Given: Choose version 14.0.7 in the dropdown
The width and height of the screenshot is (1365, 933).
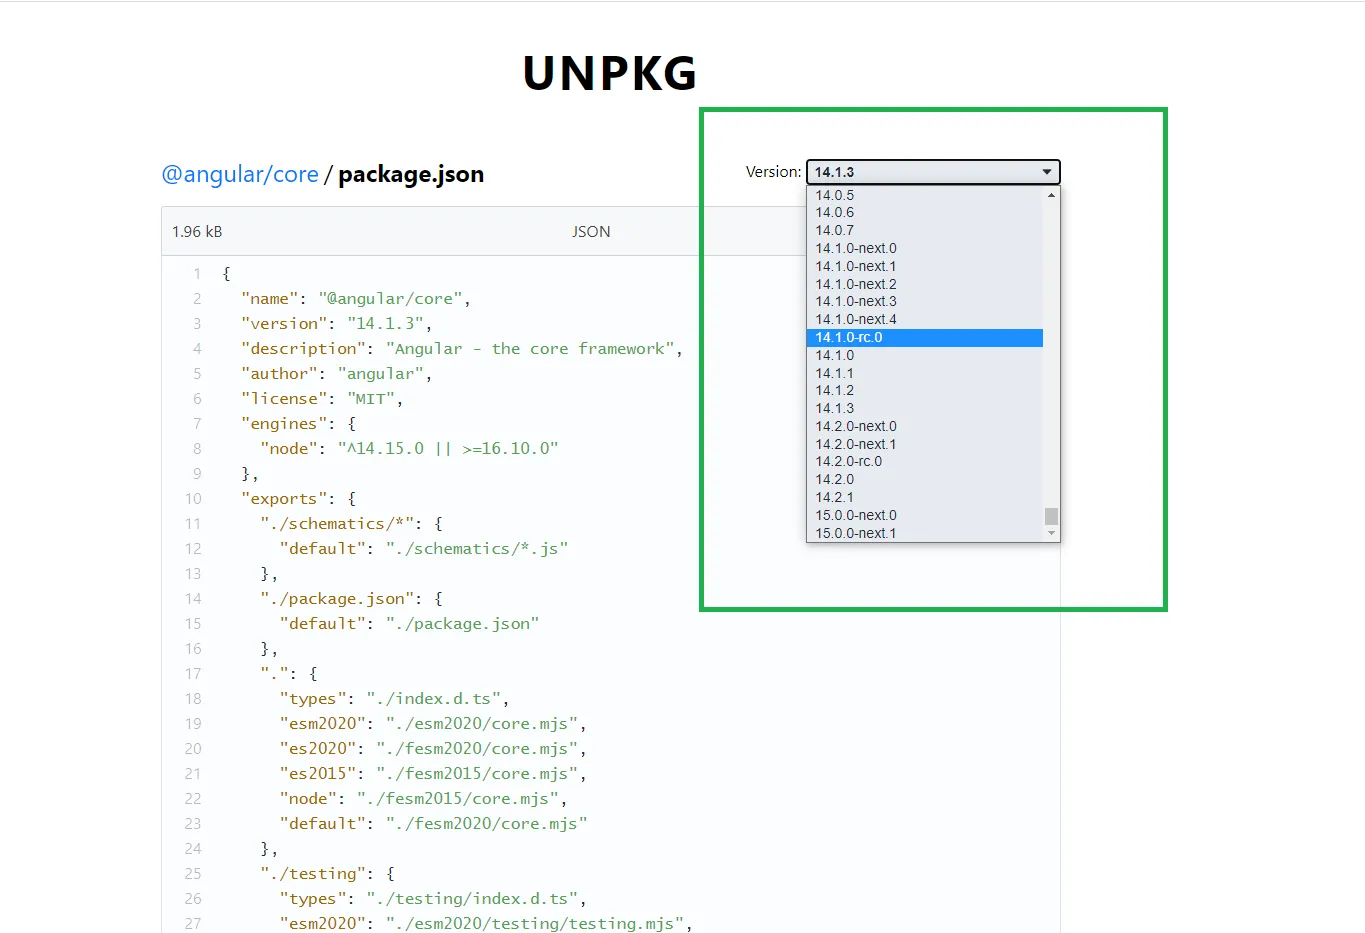Looking at the screenshot, I should (x=925, y=230).
